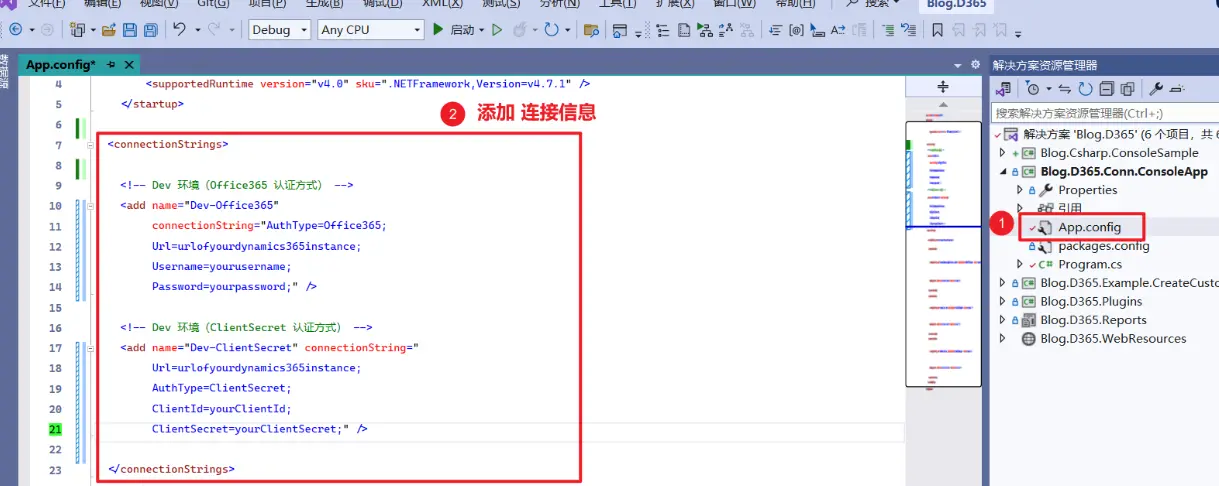Click the 搜索 search button in title bar
This screenshot has width=1219, height=486.
point(872,4)
